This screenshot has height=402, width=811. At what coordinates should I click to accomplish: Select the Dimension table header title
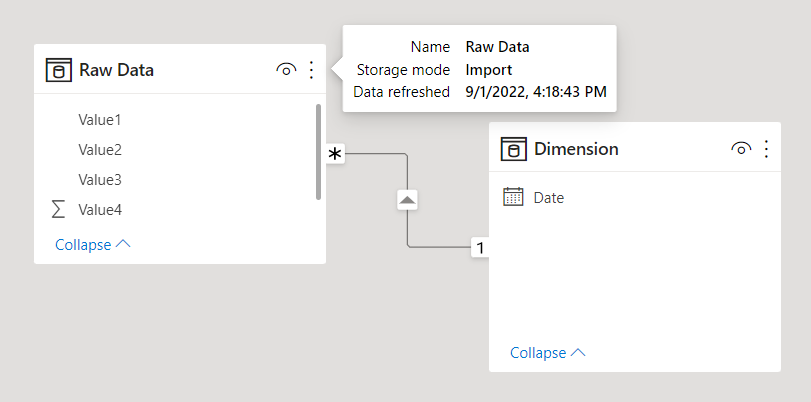(576, 149)
